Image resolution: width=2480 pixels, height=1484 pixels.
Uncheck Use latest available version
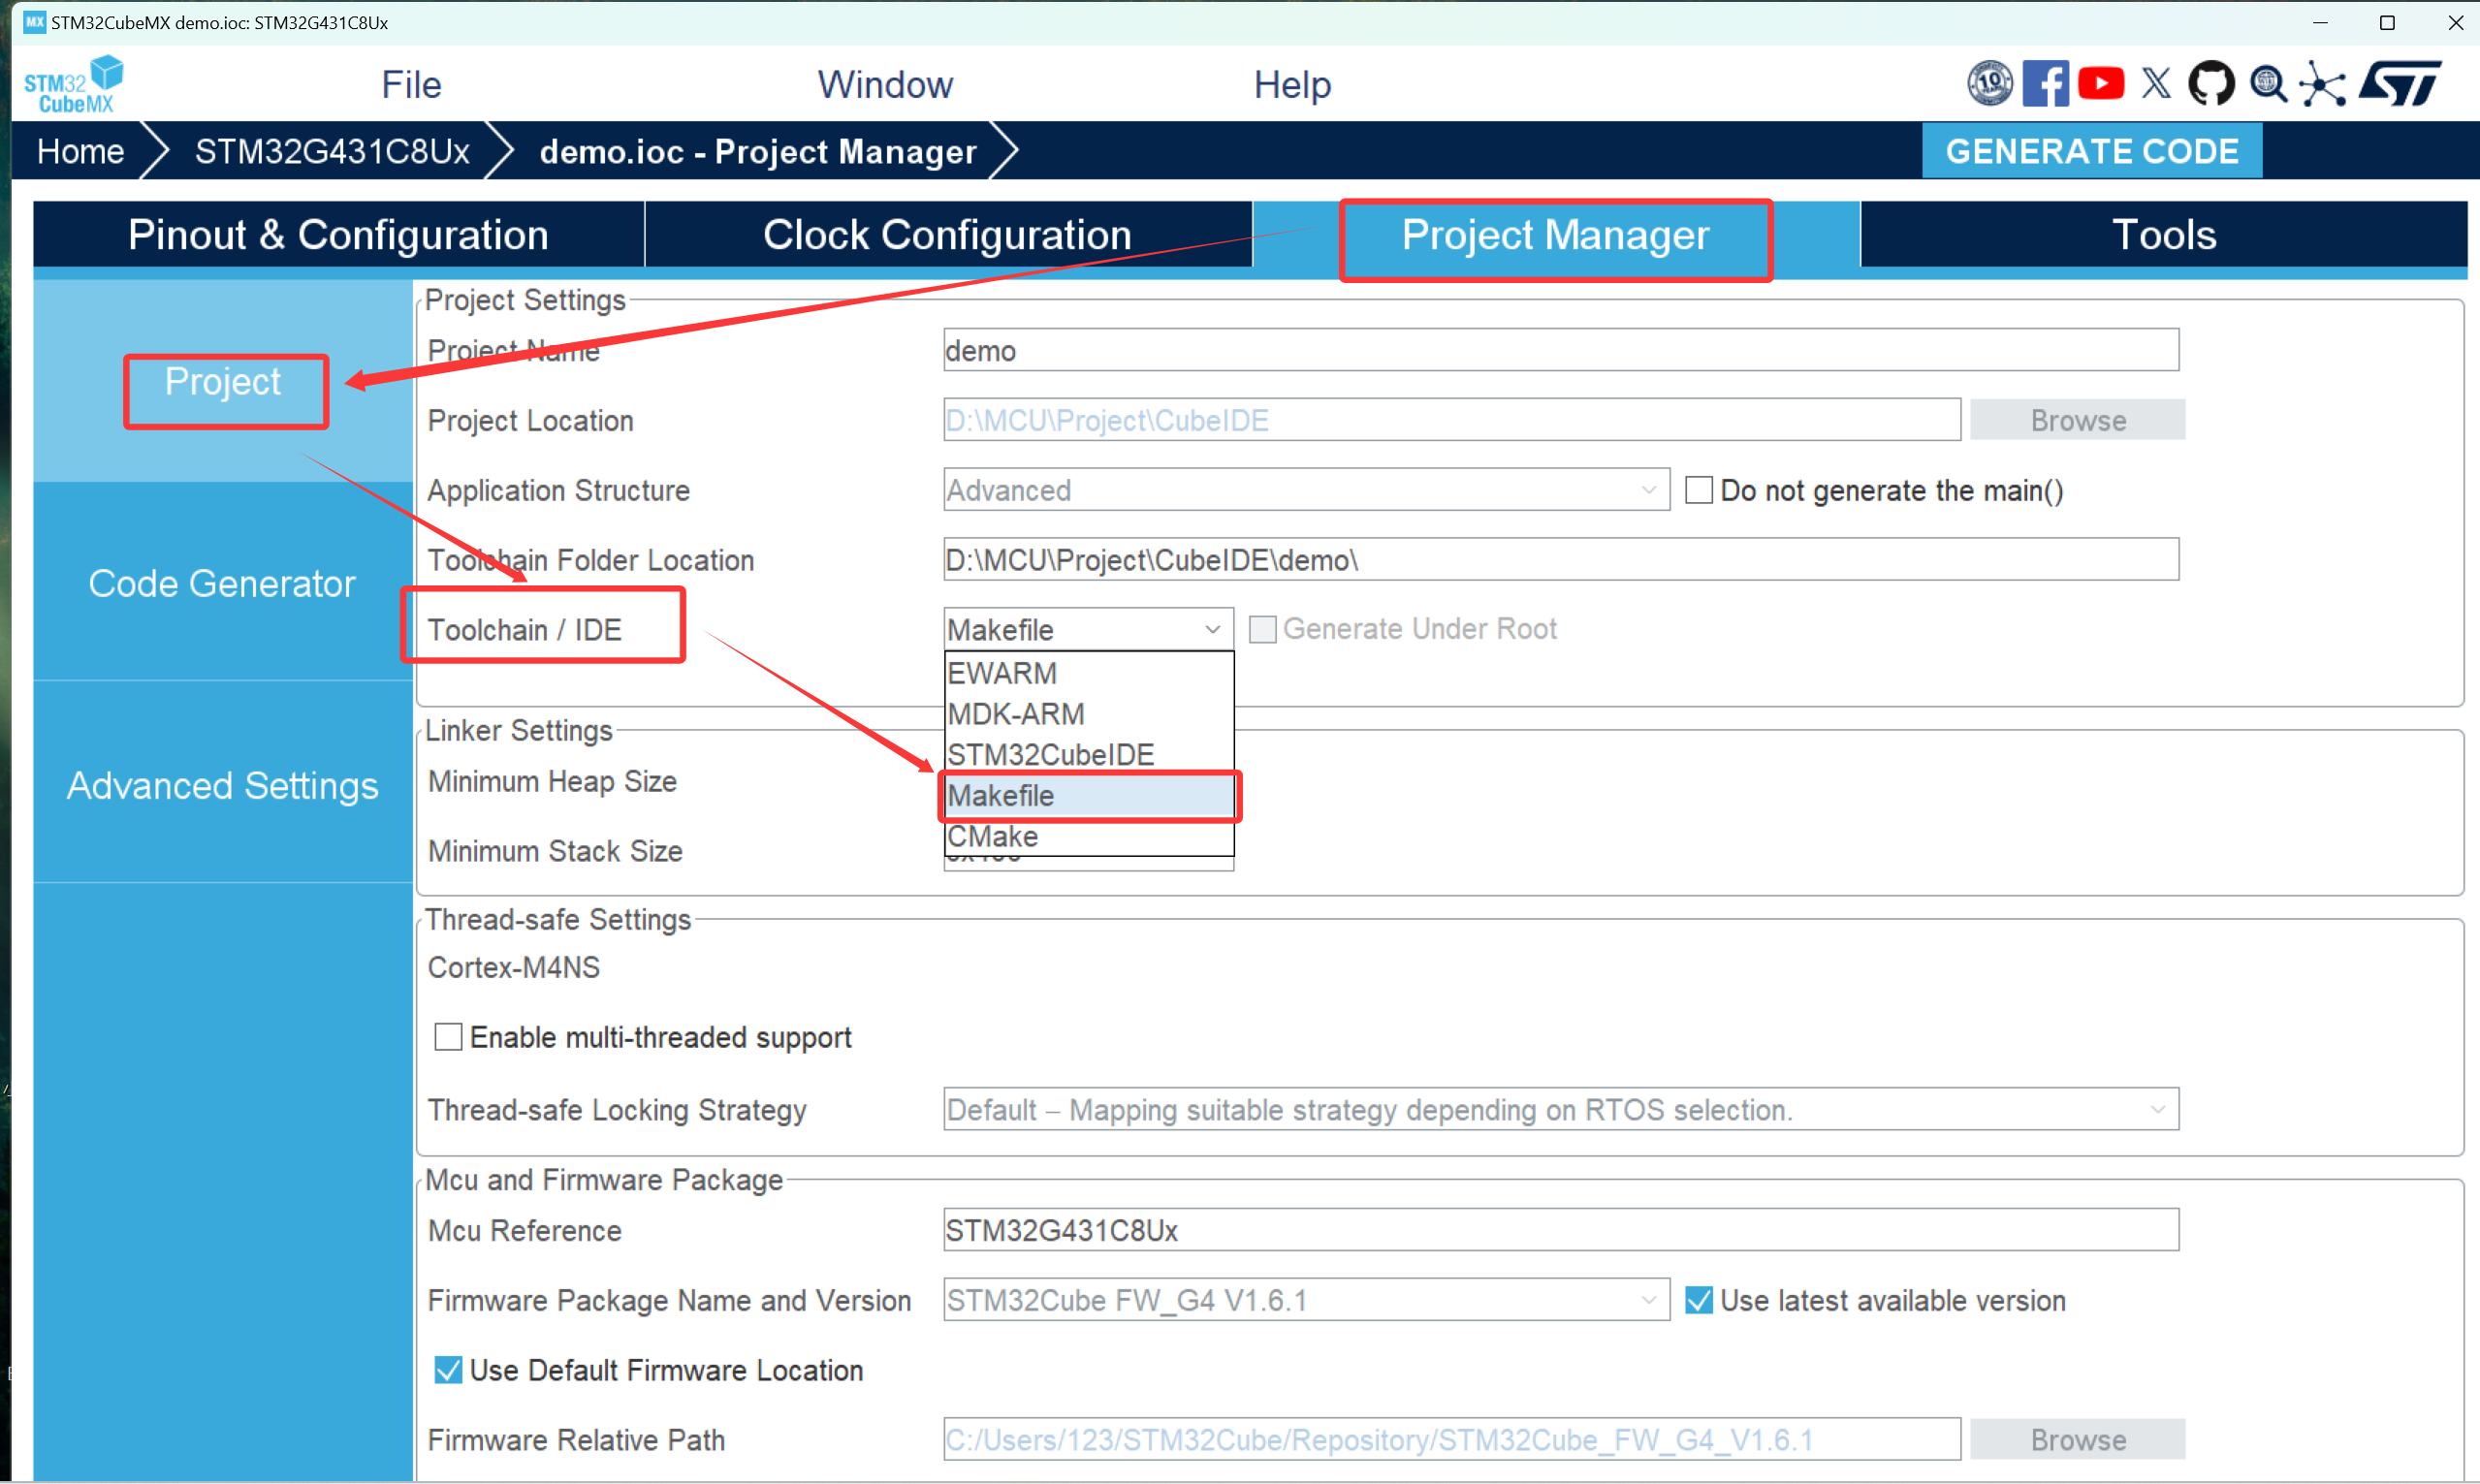pos(1699,1300)
